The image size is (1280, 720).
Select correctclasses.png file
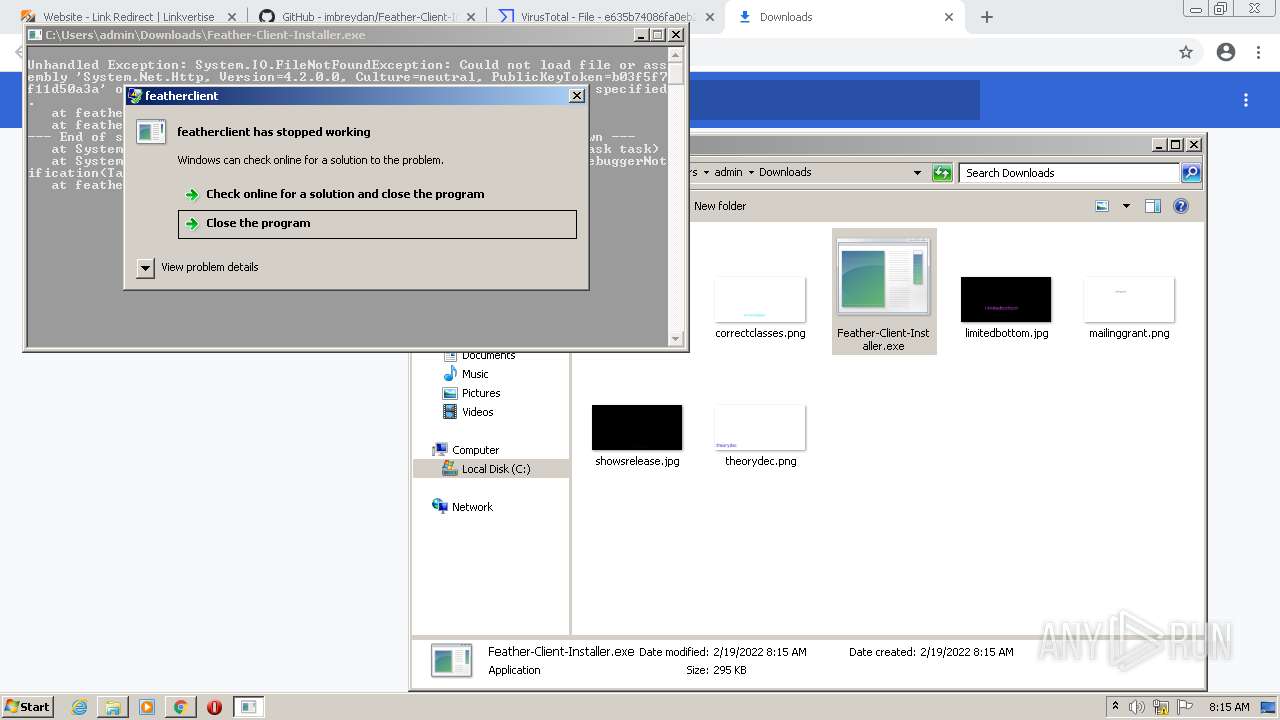coord(760,307)
